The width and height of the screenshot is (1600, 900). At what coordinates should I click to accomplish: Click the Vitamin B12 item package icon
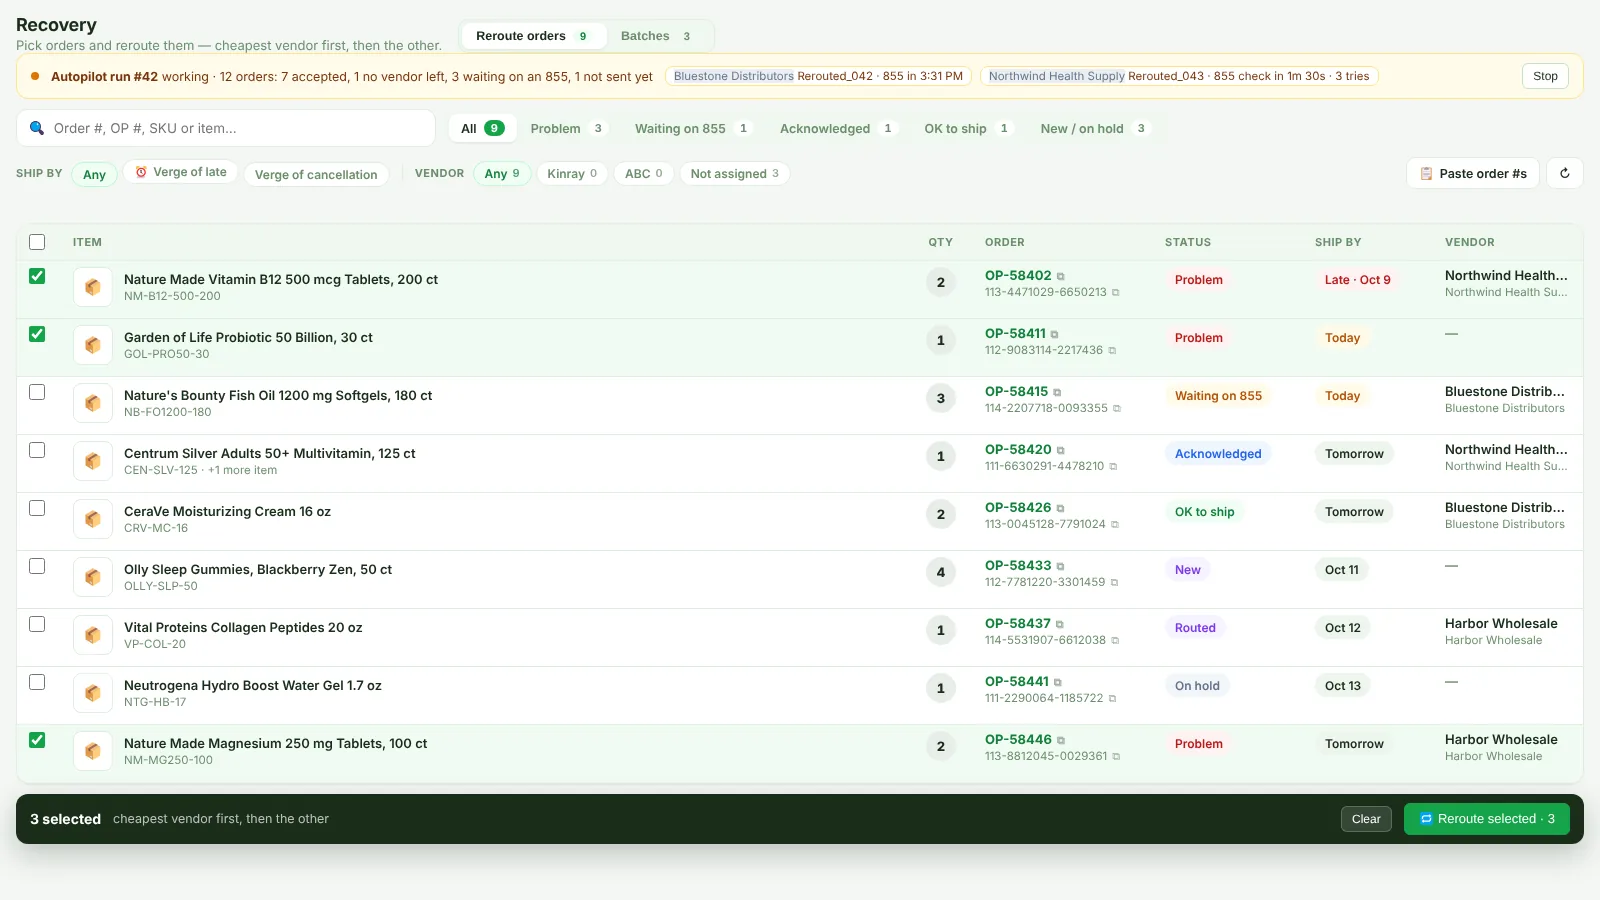(x=93, y=287)
